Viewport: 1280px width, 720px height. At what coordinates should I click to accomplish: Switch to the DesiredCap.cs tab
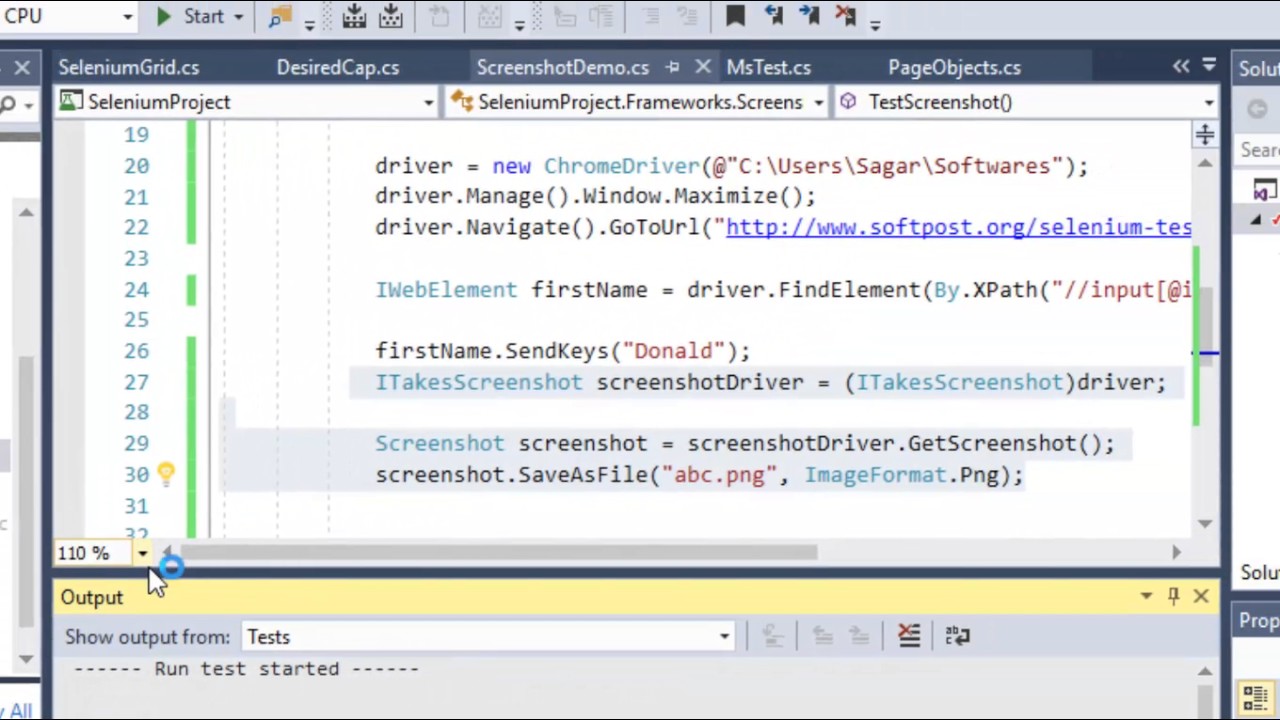pyautogui.click(x=338, y=67)
